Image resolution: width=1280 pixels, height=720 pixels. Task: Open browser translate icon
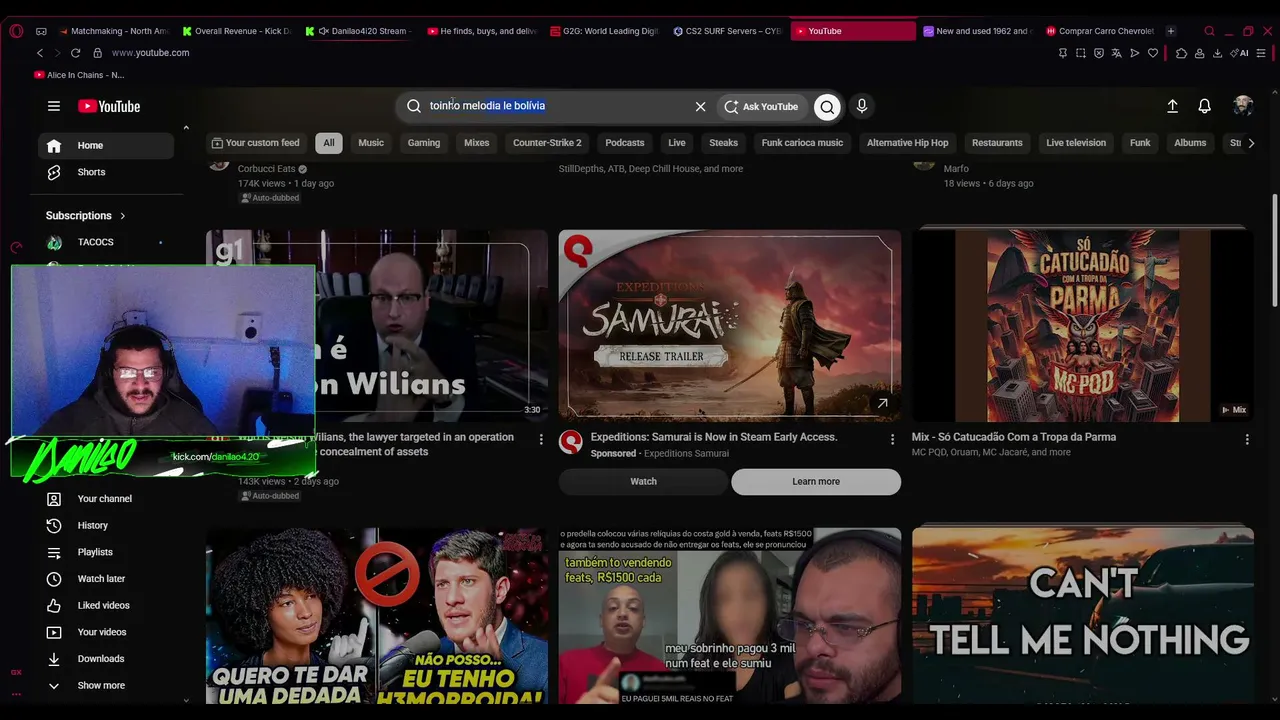coord(1116,53)
